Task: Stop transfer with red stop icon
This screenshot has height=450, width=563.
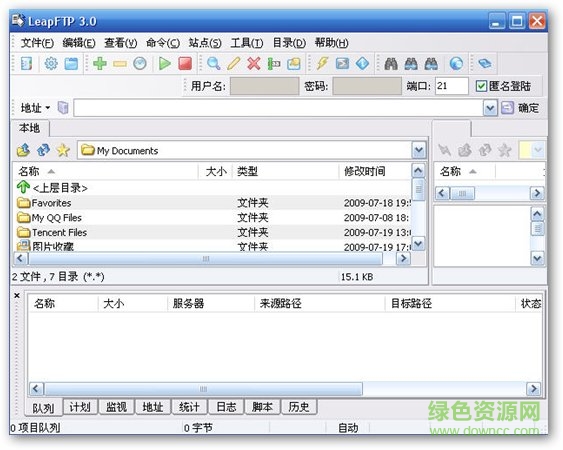Action: tap(185, 64)
